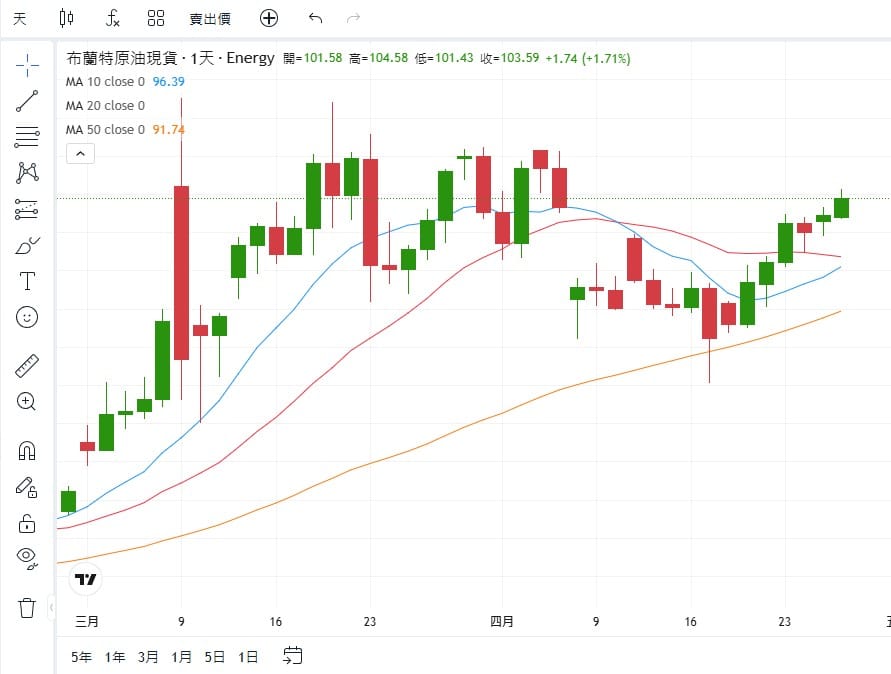The image size is (891, 674).
Task: Select the measure ruler tool
Action: (x=27, y=363)
